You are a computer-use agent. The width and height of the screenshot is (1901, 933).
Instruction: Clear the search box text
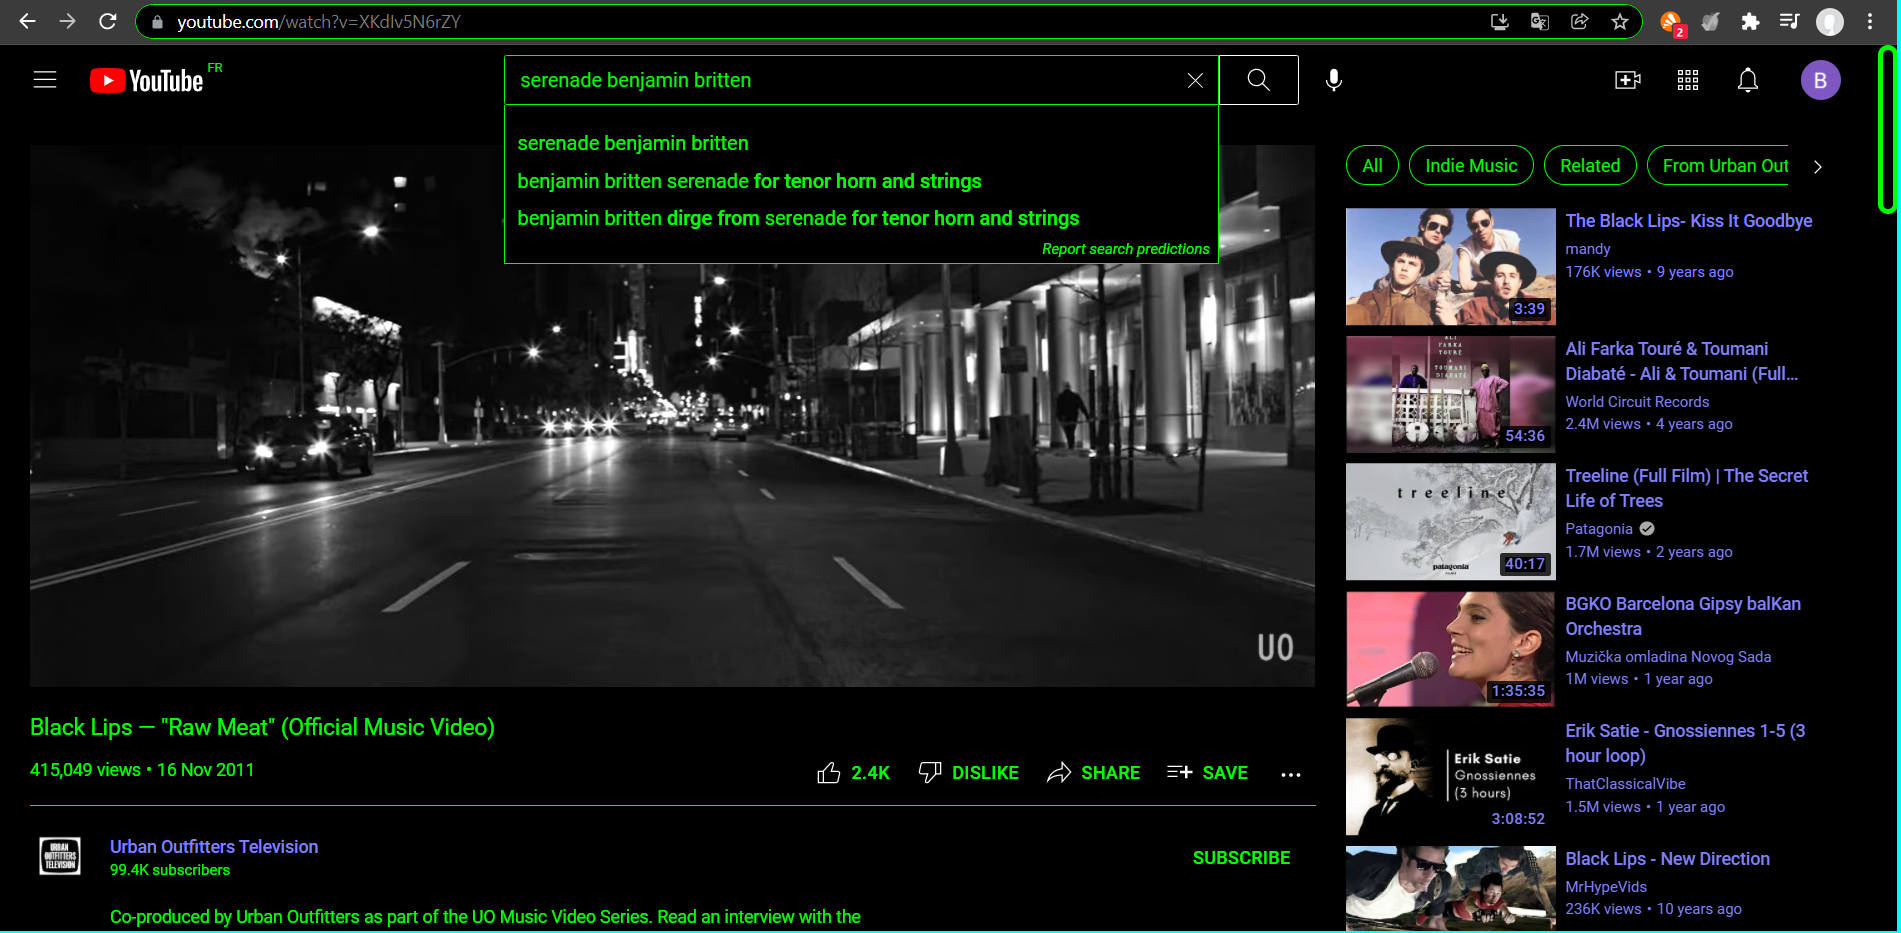[x=1195, y=80]
